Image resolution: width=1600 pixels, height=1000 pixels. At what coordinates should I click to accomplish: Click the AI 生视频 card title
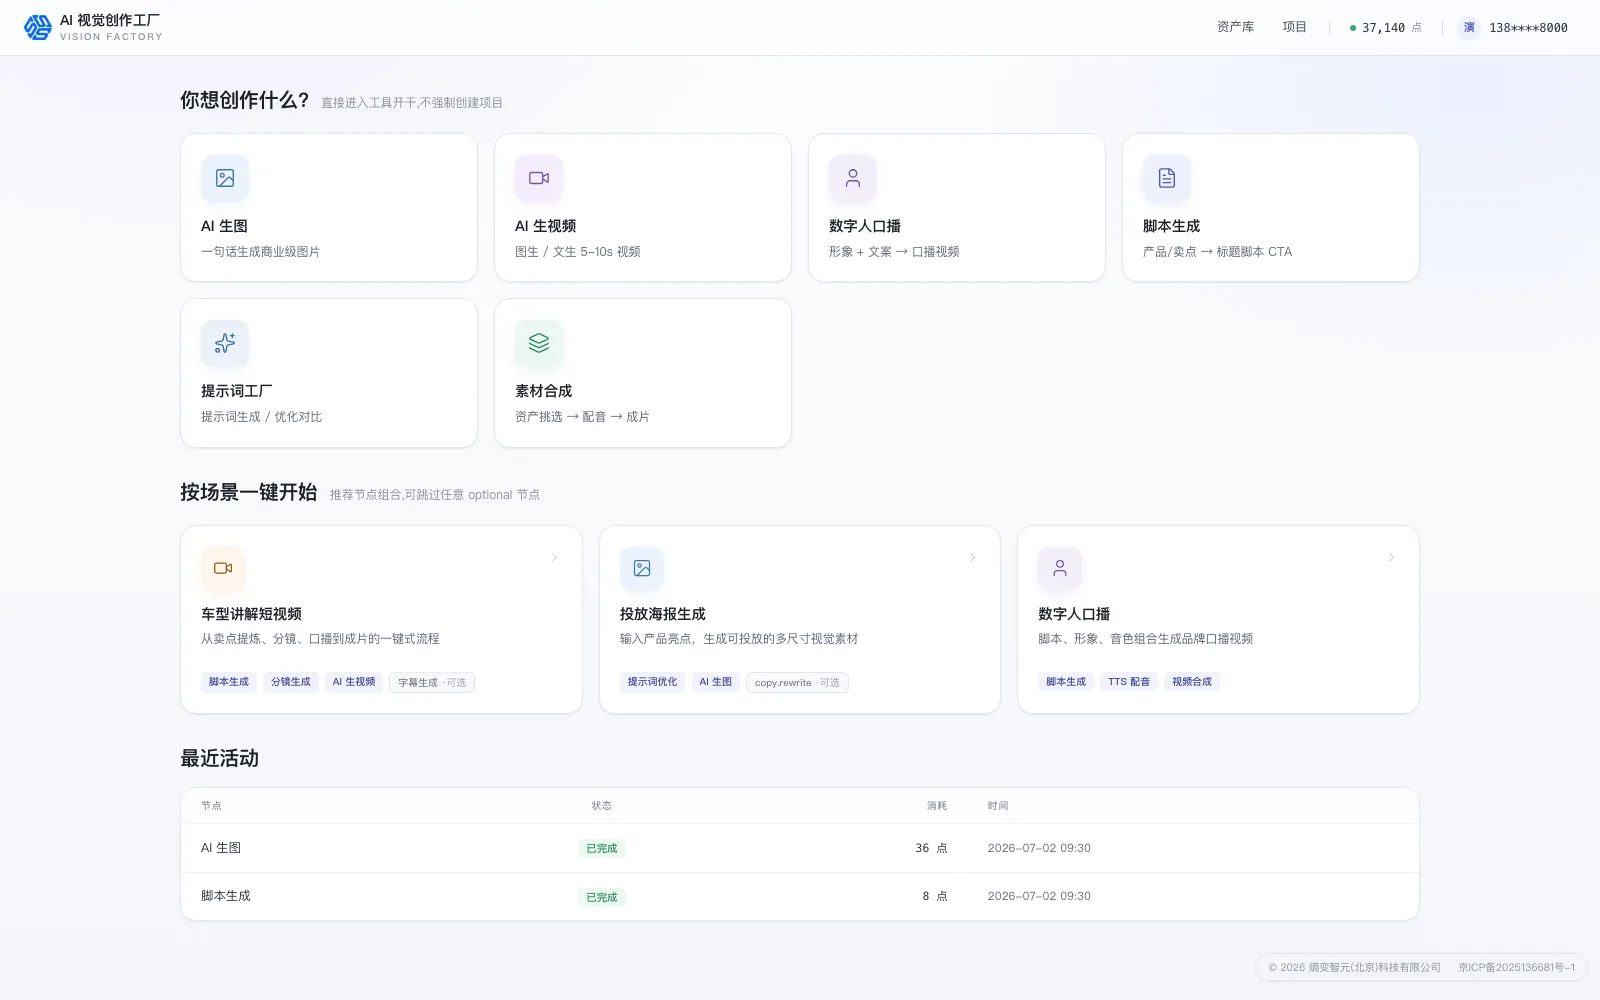[x=545, y=226]
